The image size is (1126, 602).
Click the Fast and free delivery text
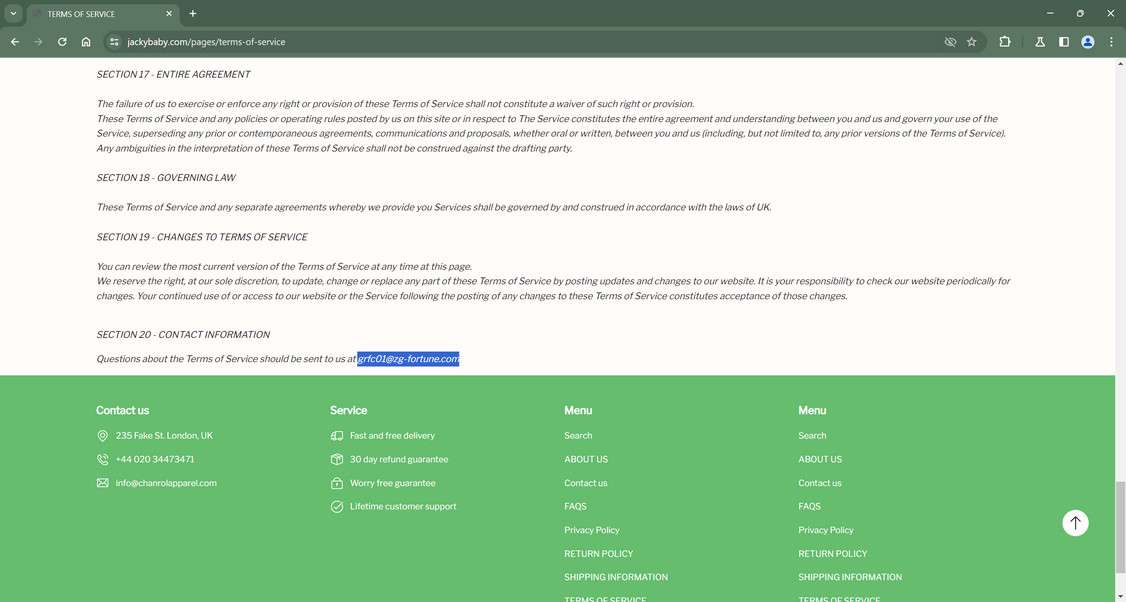(392, 435)
